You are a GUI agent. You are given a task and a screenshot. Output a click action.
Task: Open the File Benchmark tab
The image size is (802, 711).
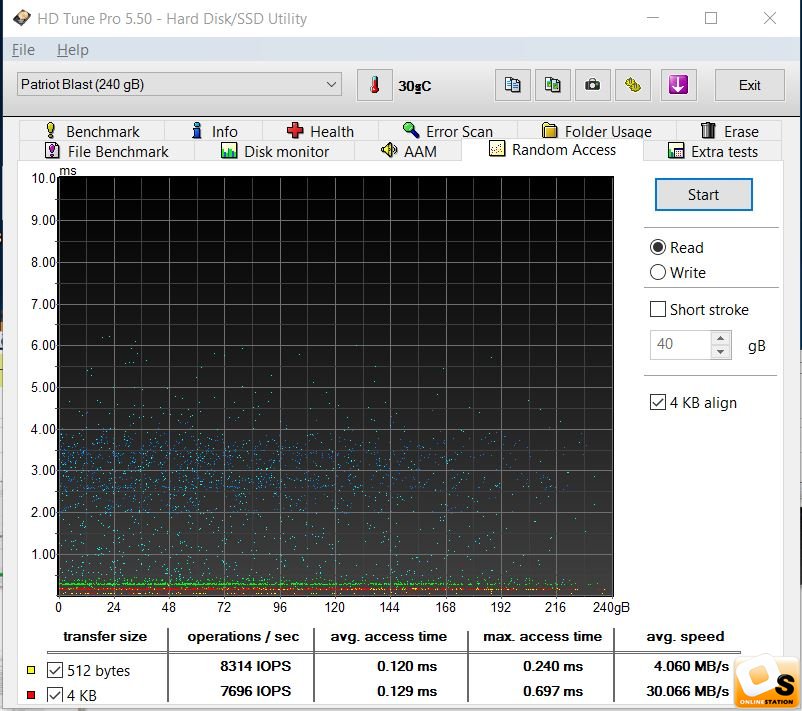tap(106, 151)
